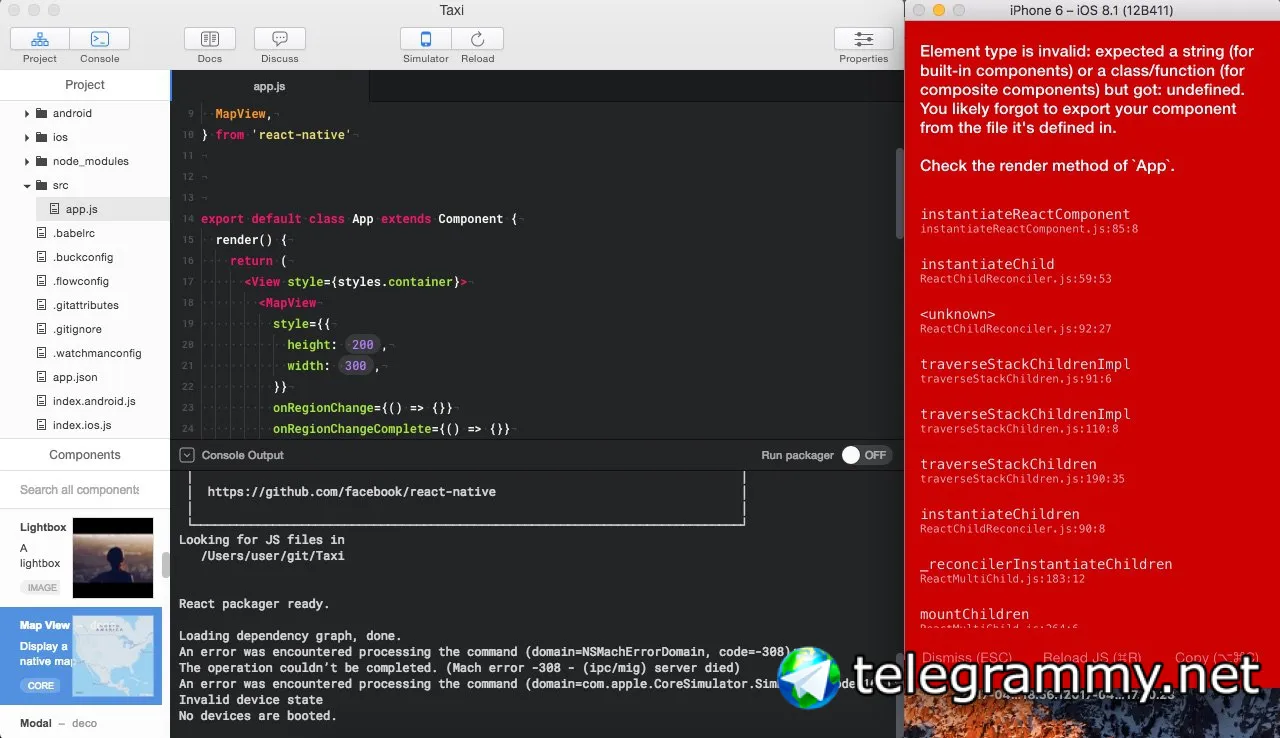Click the <unknown> stack frame in simulator
1280x738 pixels.
(x=1016, y=321)
